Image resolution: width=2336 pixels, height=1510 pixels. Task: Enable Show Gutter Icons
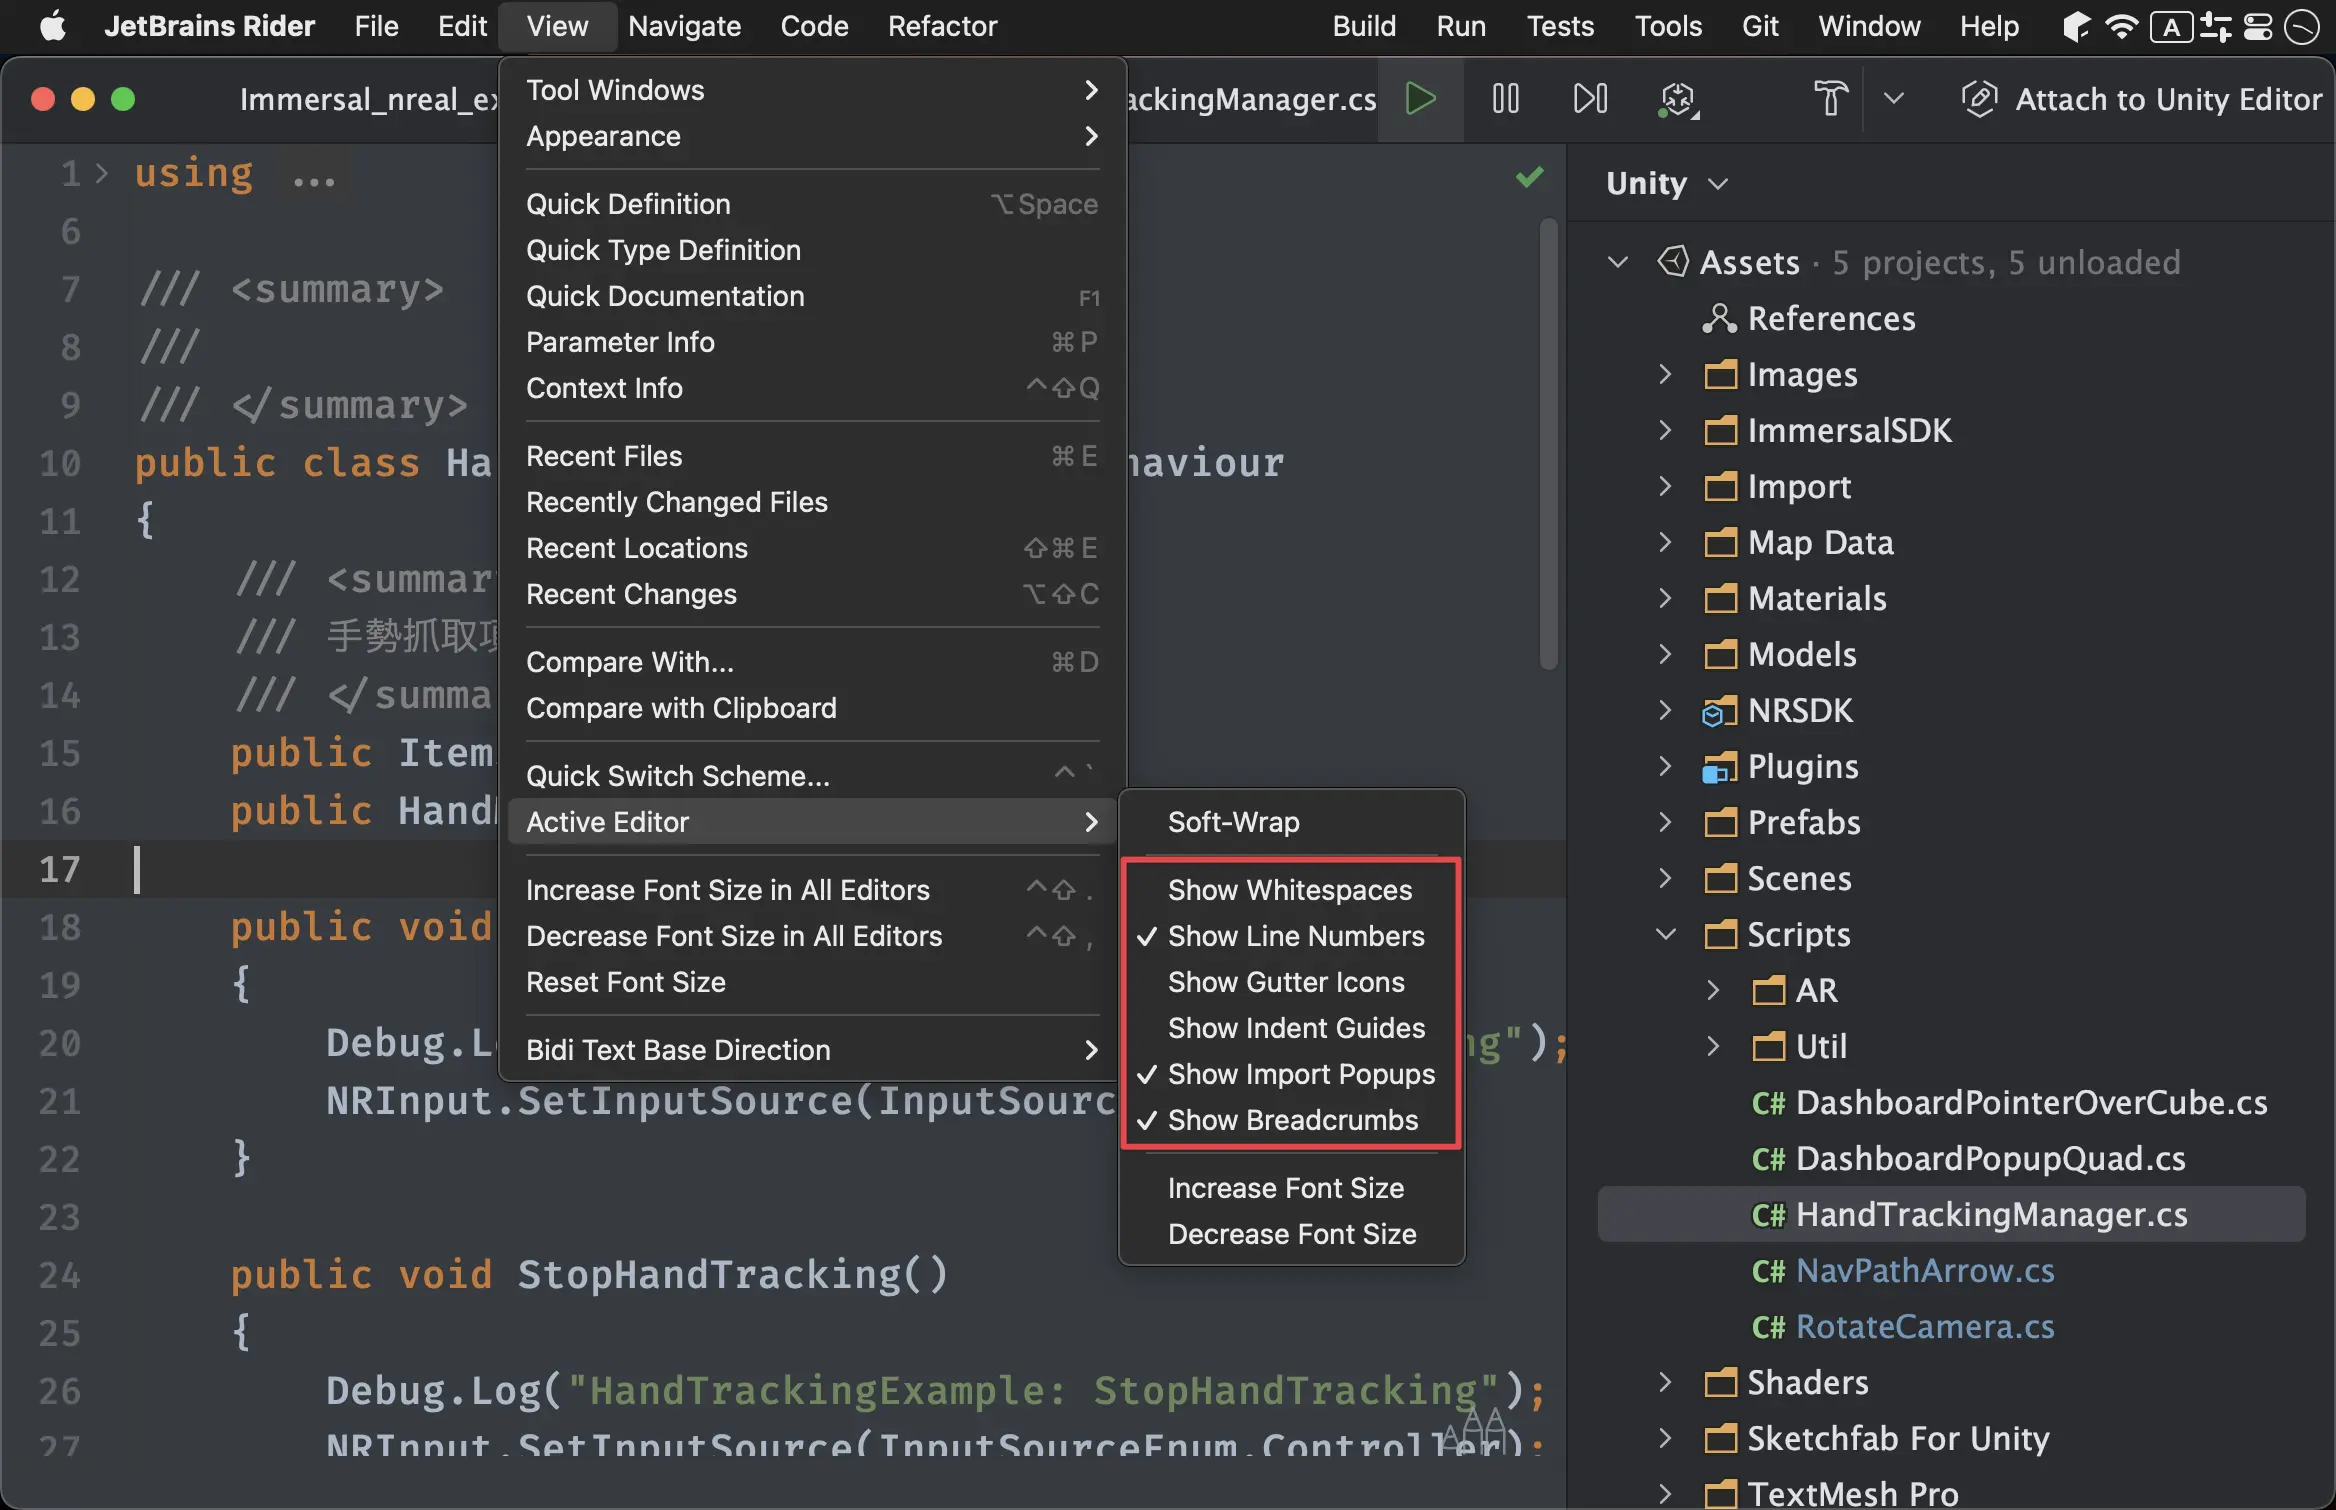pos(1291,982)
